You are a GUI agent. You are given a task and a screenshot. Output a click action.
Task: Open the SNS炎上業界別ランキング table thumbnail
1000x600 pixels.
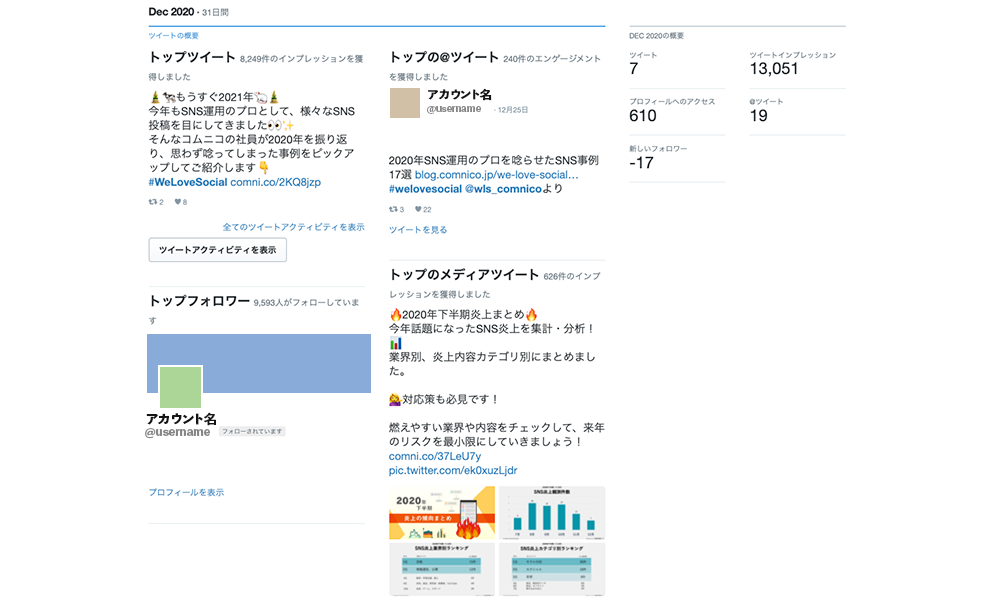point(442,569)
